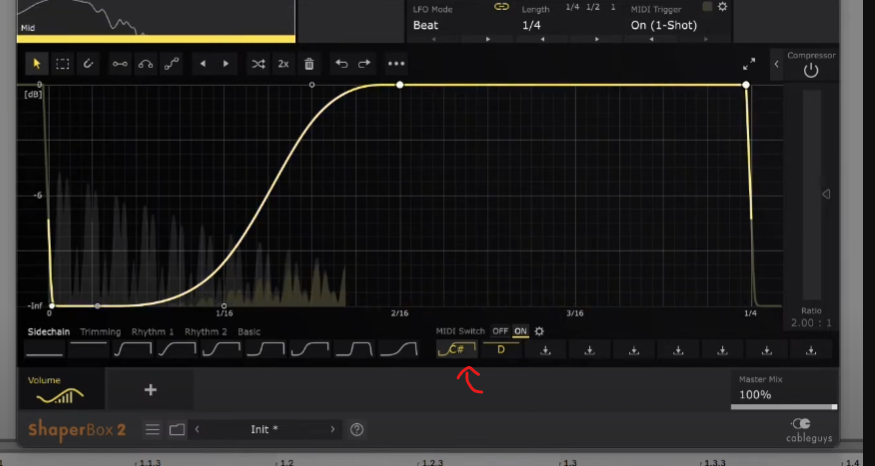Go to next preset after Init
Image resolution: width=875 pixels, height=466 pixels.
(333, 429)
